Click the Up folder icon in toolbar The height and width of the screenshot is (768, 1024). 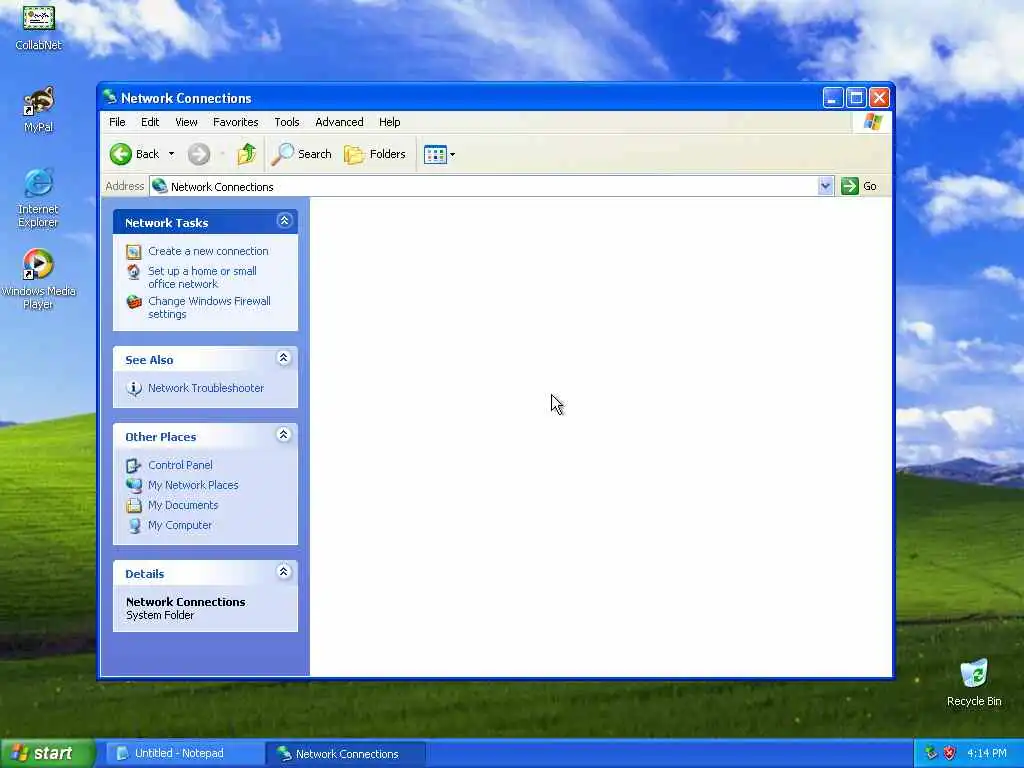point(246,154)
